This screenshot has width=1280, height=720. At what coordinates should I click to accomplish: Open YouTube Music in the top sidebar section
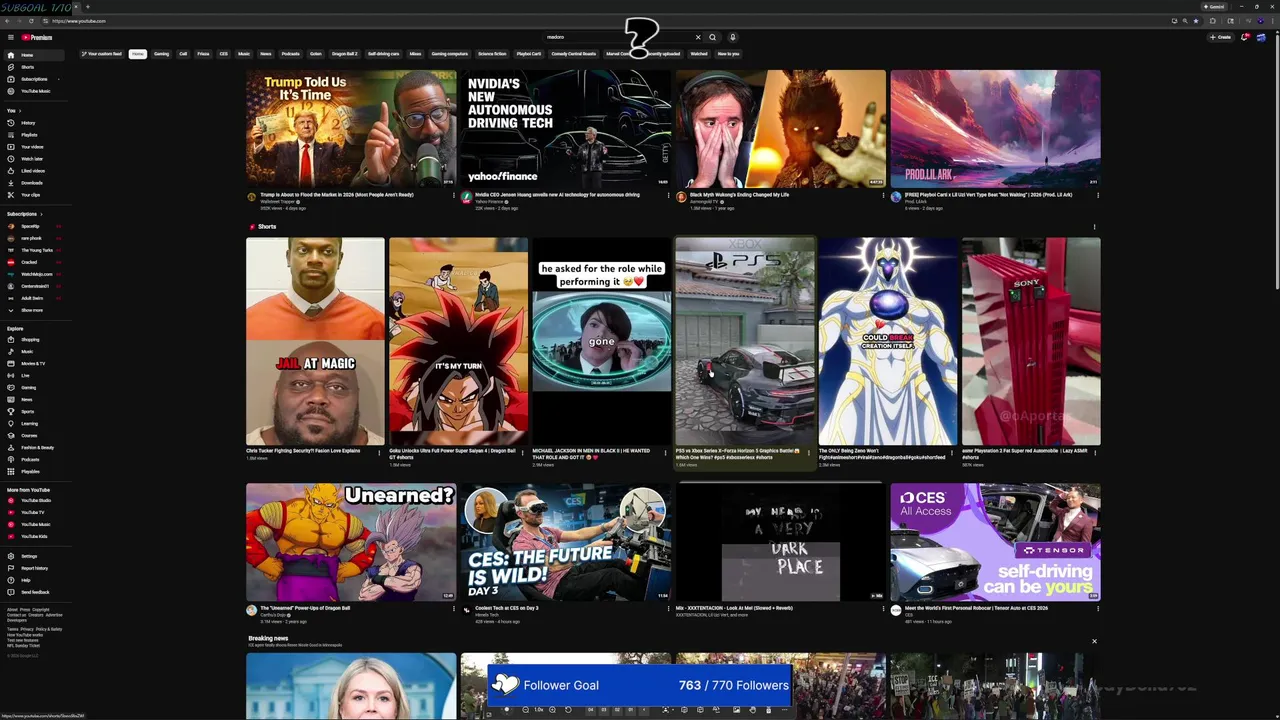coord(36,91)
